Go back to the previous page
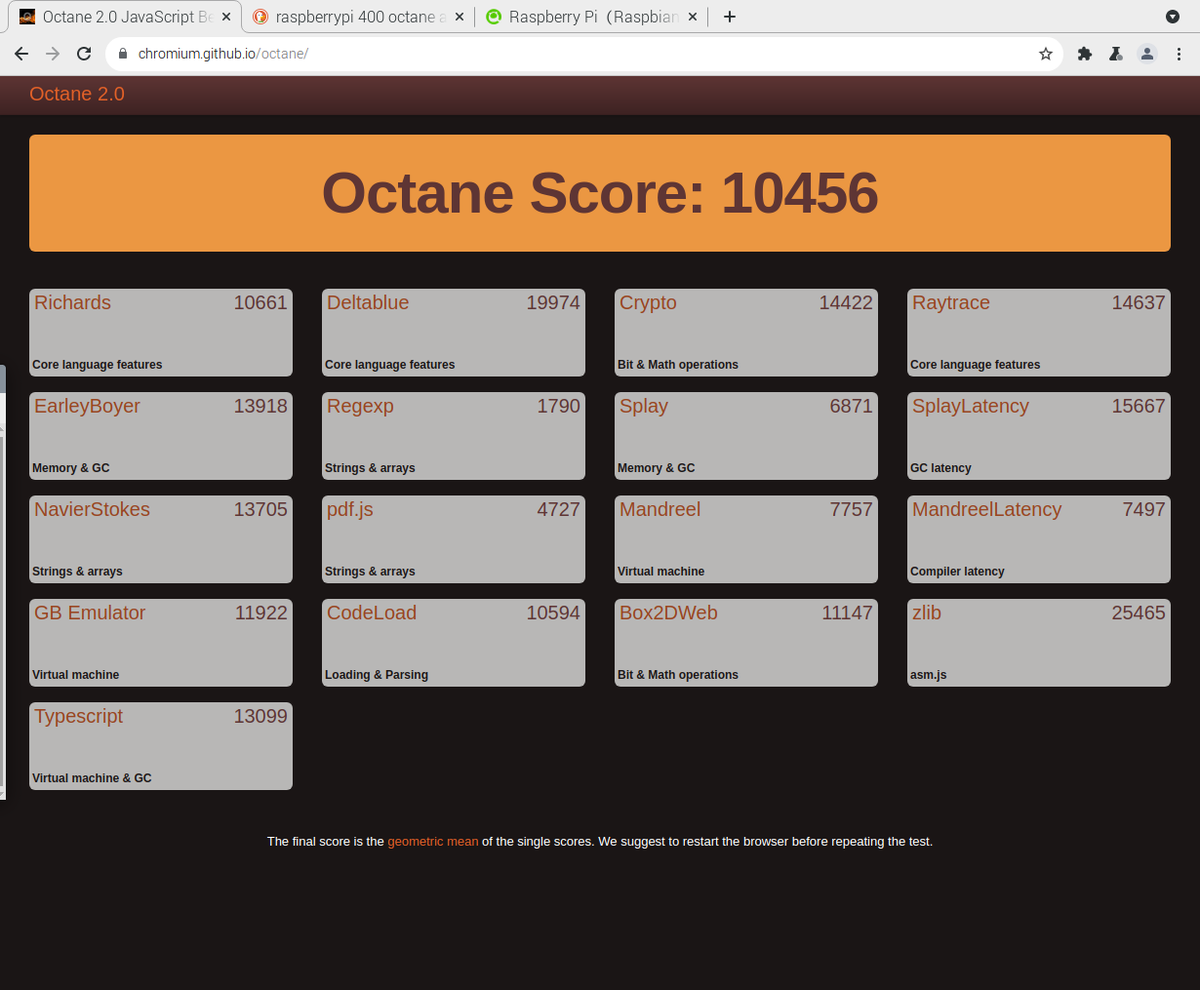This screenshot has height=990, width=1200. [x=22, y=54]
